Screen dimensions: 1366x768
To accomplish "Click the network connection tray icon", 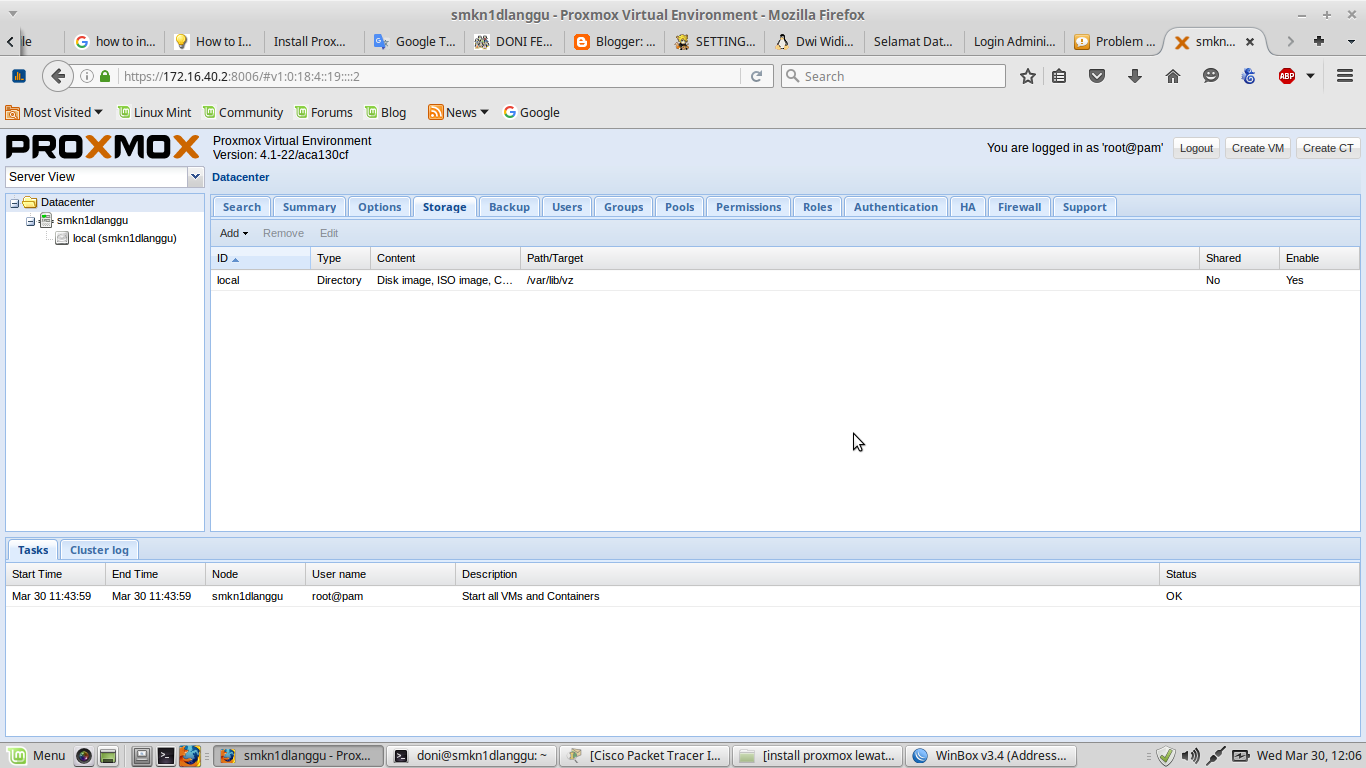I will point(1216,756).
